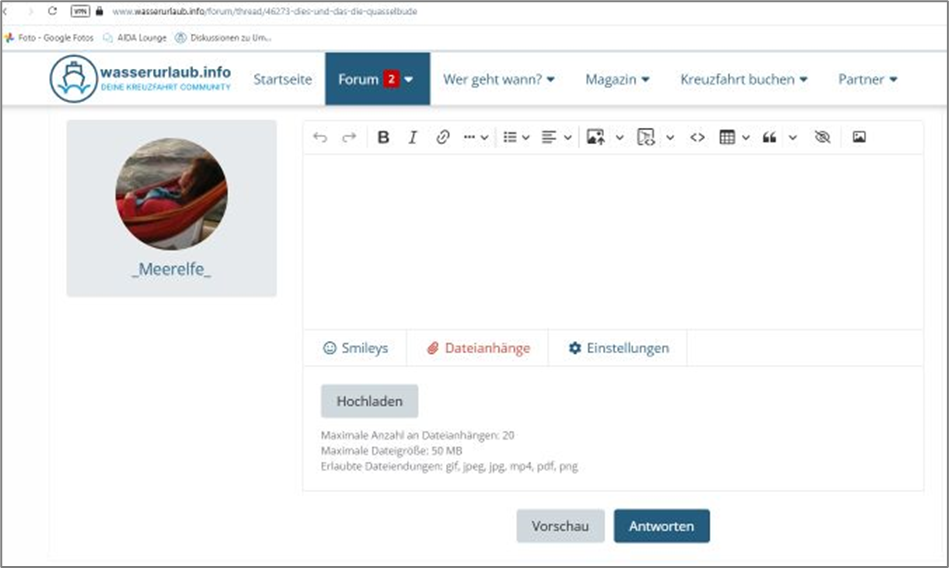The width and height of the screenshot is (949, 568).
Task: Switch to the Einstellungen tab
Action: (618, 348)
